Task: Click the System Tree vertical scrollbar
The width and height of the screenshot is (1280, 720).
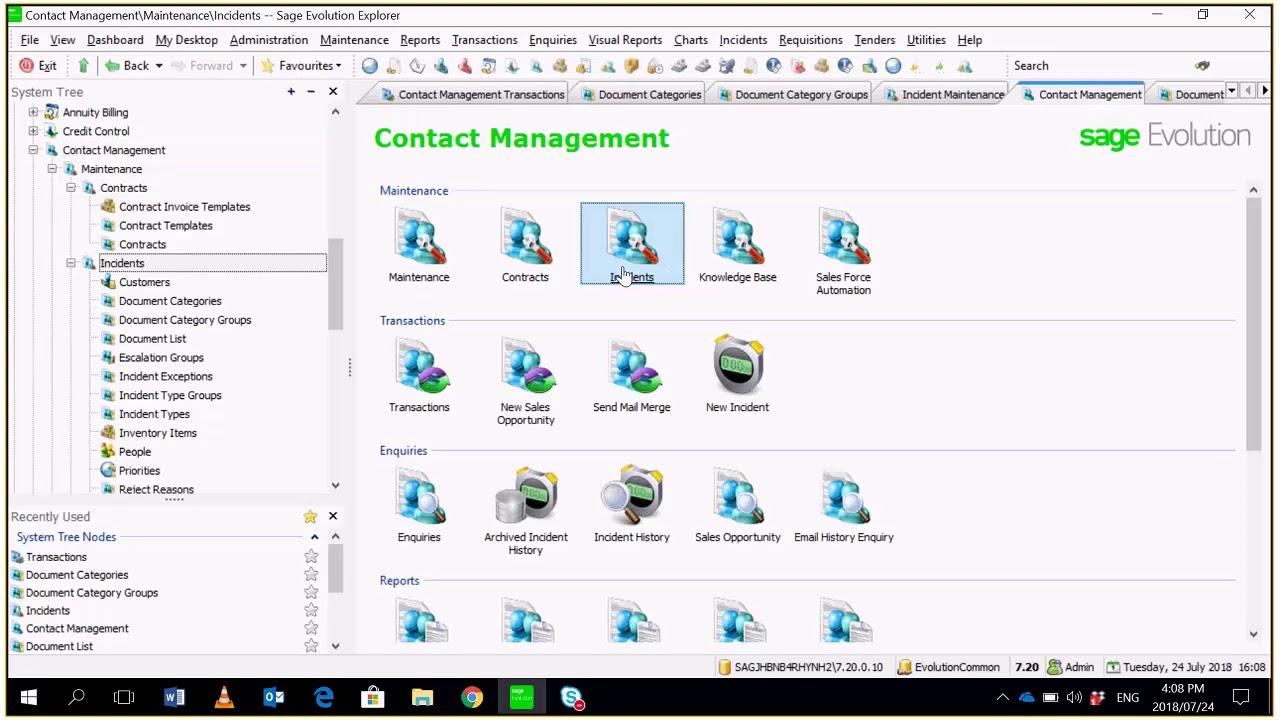Action: tap(336, 285)
